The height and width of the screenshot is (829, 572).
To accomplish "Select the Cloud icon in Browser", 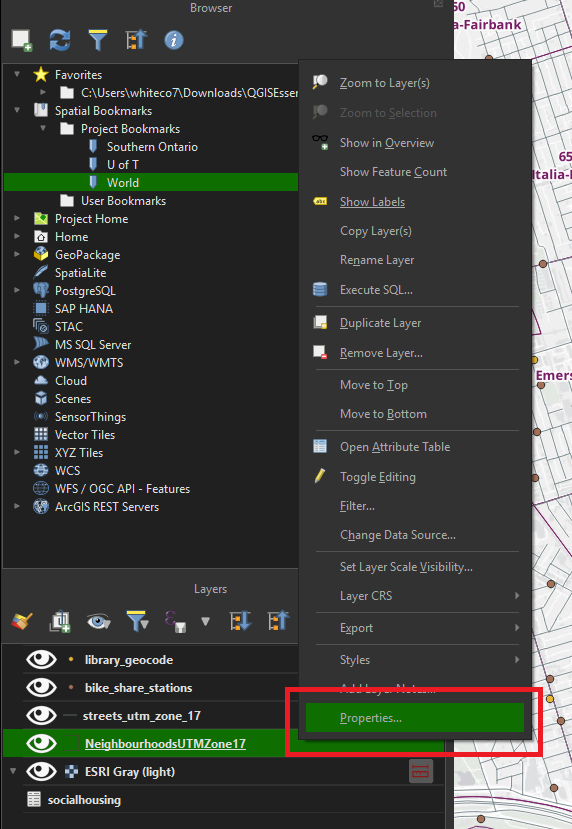I will 41,380.
